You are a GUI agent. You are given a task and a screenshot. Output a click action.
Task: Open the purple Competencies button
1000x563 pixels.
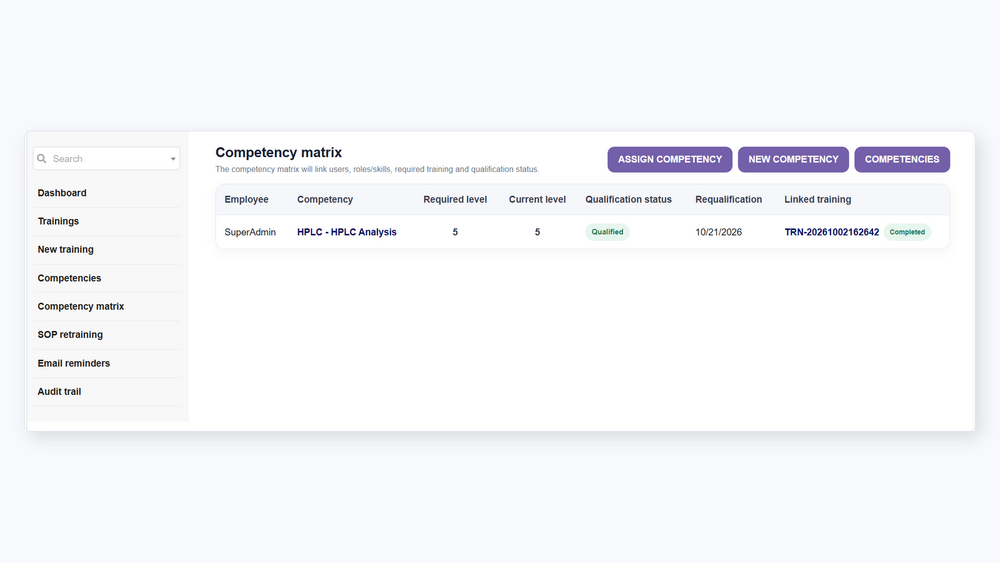click(x=902, y=159)
